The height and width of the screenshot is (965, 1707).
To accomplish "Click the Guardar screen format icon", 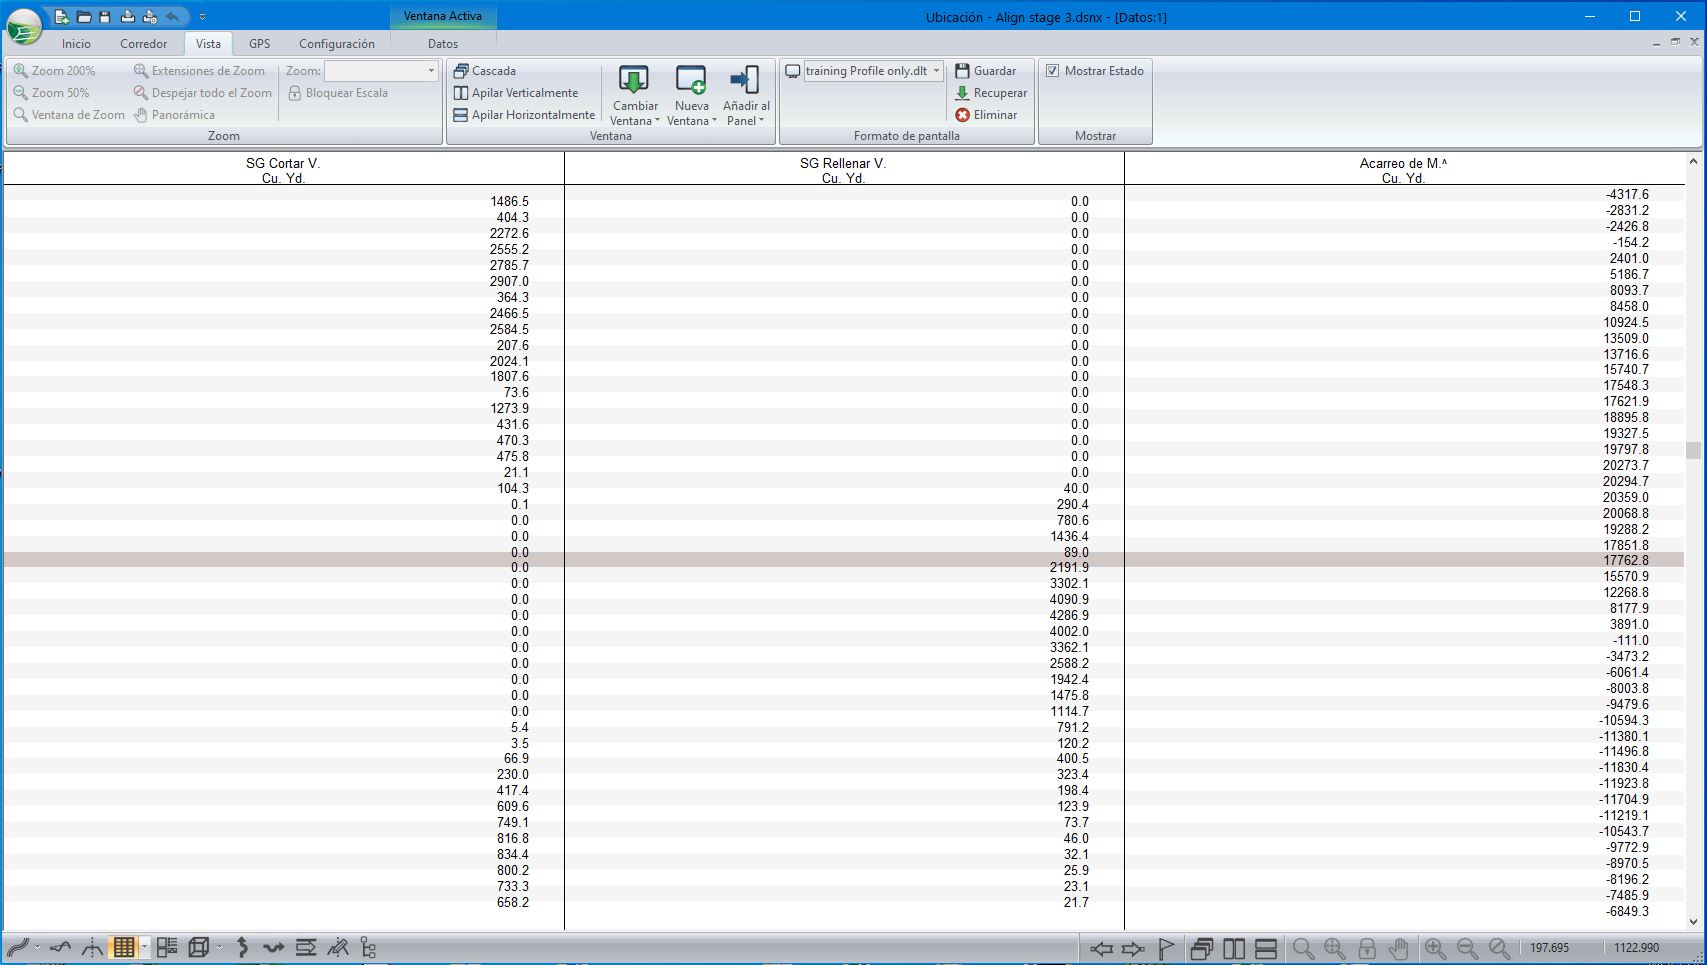I will click(962, 71).
